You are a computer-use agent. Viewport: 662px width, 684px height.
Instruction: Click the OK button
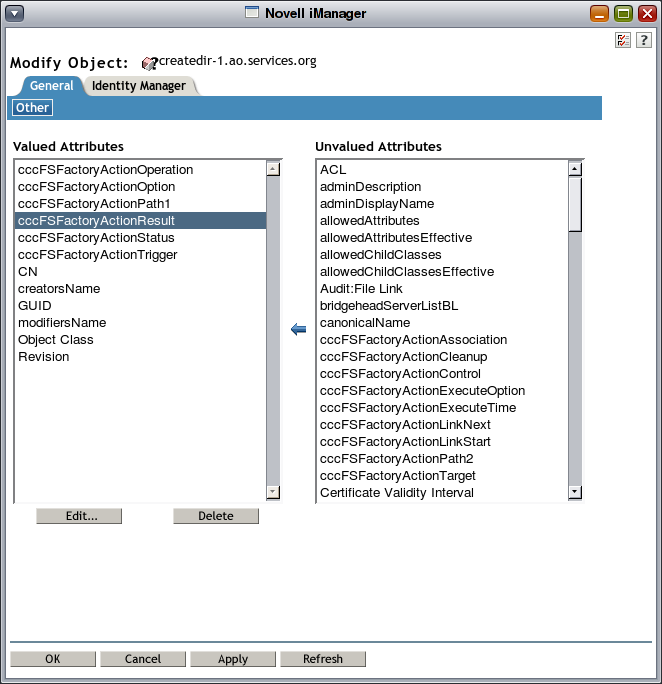tap(53, 659)
